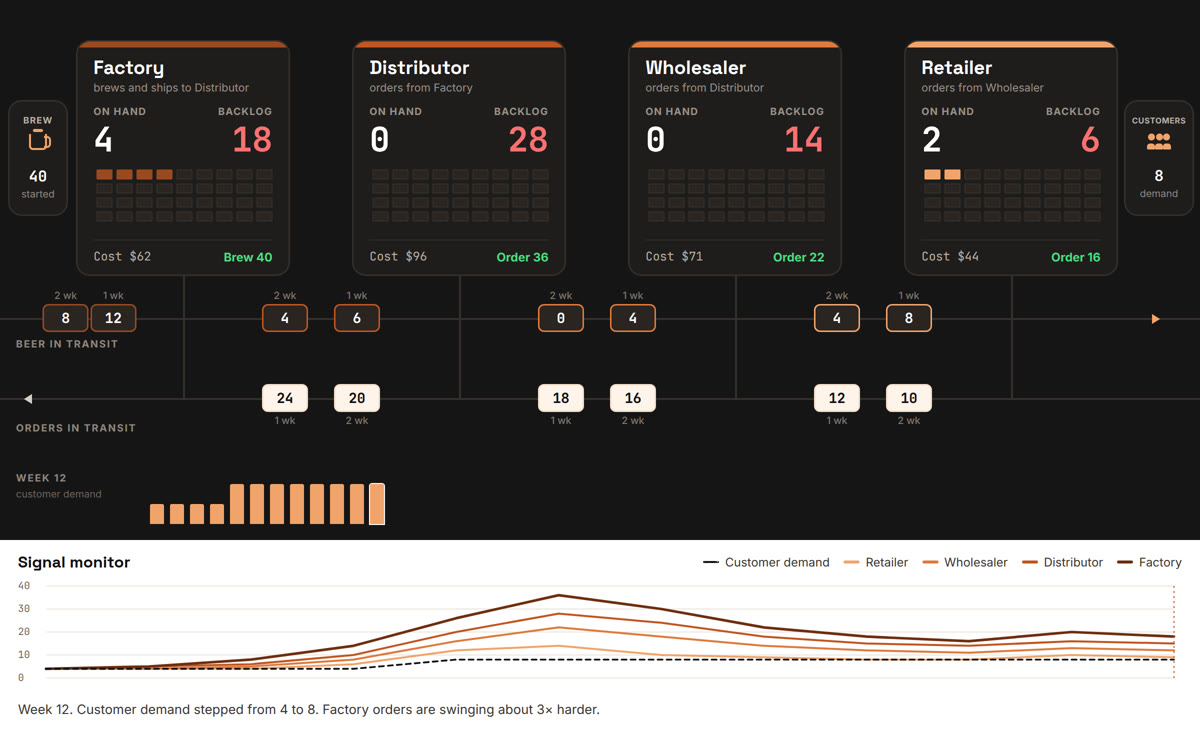
Task: Click the BEER IN TRANSIT label
Action: click(x=67, y=344)
